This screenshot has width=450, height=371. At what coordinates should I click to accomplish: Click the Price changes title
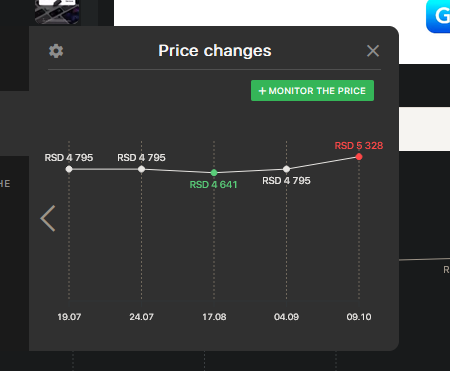[215, 51]
